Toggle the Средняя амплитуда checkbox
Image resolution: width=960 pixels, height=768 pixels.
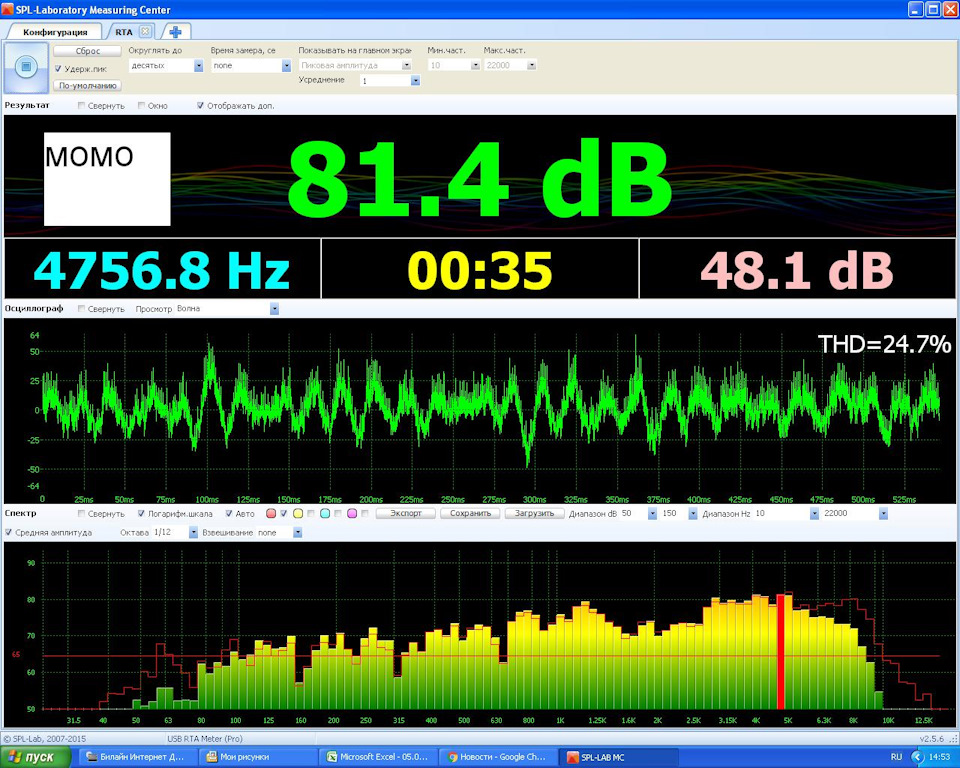(x=9, y=532)
